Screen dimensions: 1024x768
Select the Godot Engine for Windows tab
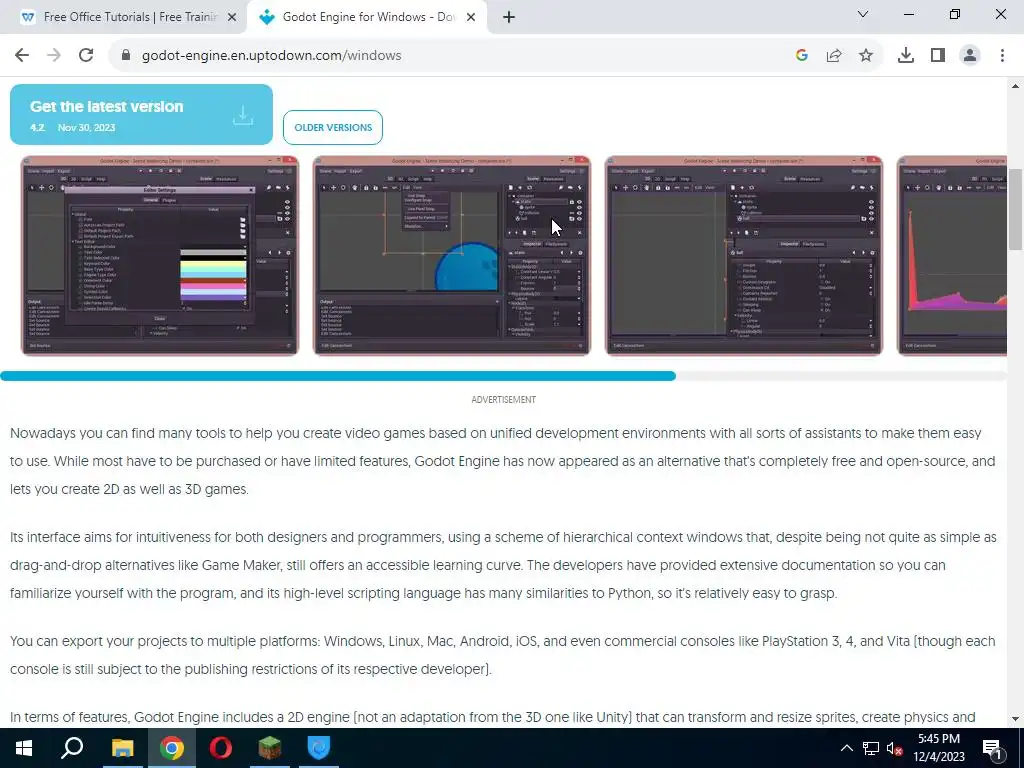coord(369,17)
